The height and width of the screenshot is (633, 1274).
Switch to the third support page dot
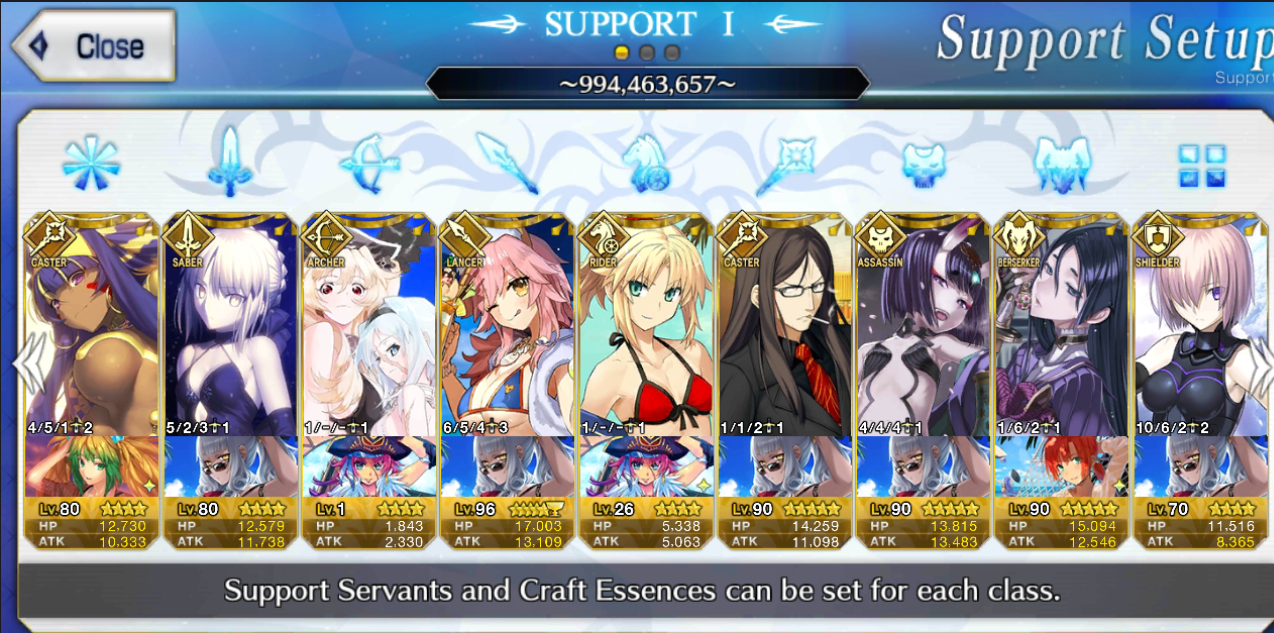672,52
